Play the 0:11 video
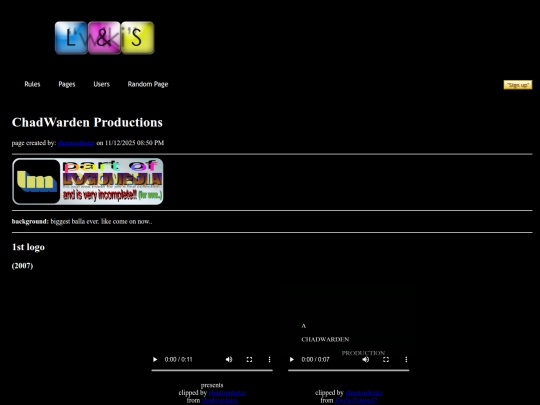The width and height of the screenshot is (540, 405). tap(155, 360)
